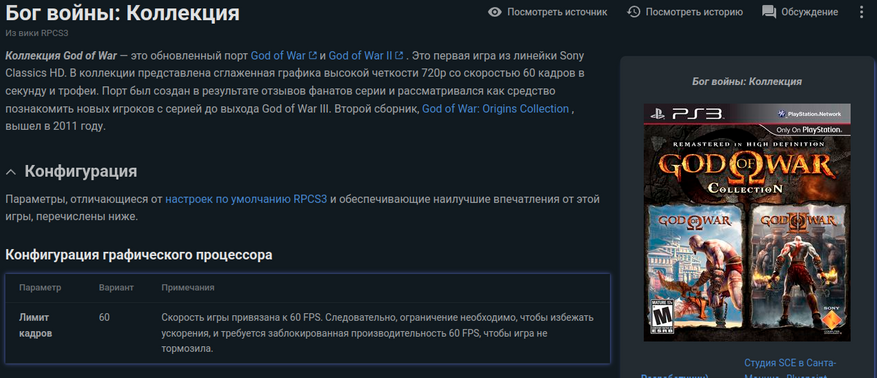Click the eye icon for view source
The width and height of the screenshot is (877, 378).
[x=494, y=12]
